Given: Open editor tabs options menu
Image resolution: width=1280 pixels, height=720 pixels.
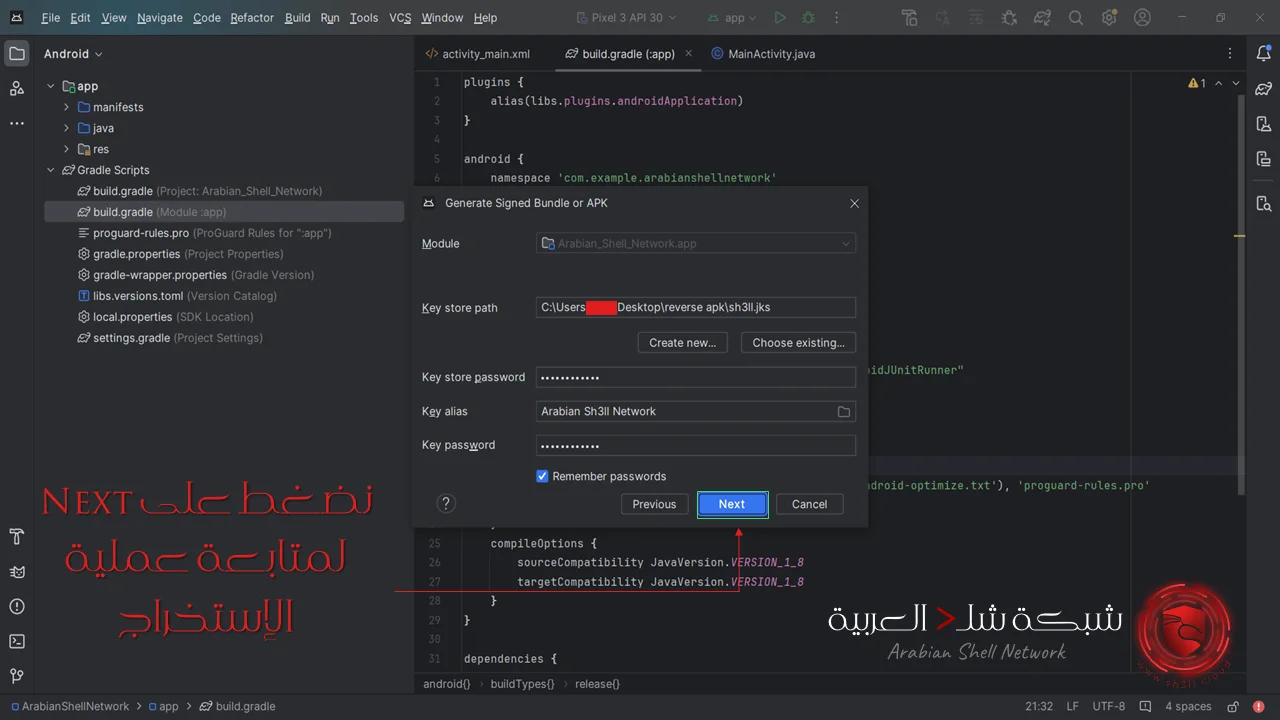Looking at the screenshot, I should [x=1230, y=54].
